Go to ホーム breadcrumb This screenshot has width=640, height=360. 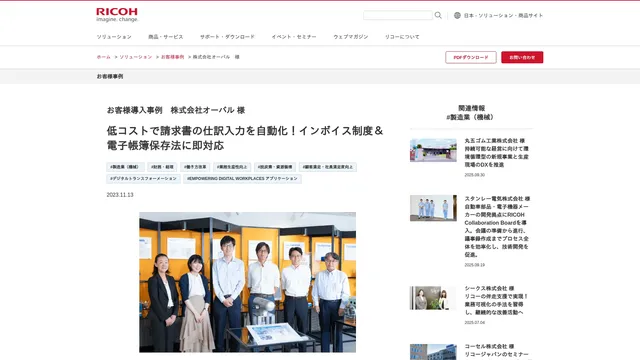tap(104, 57)
